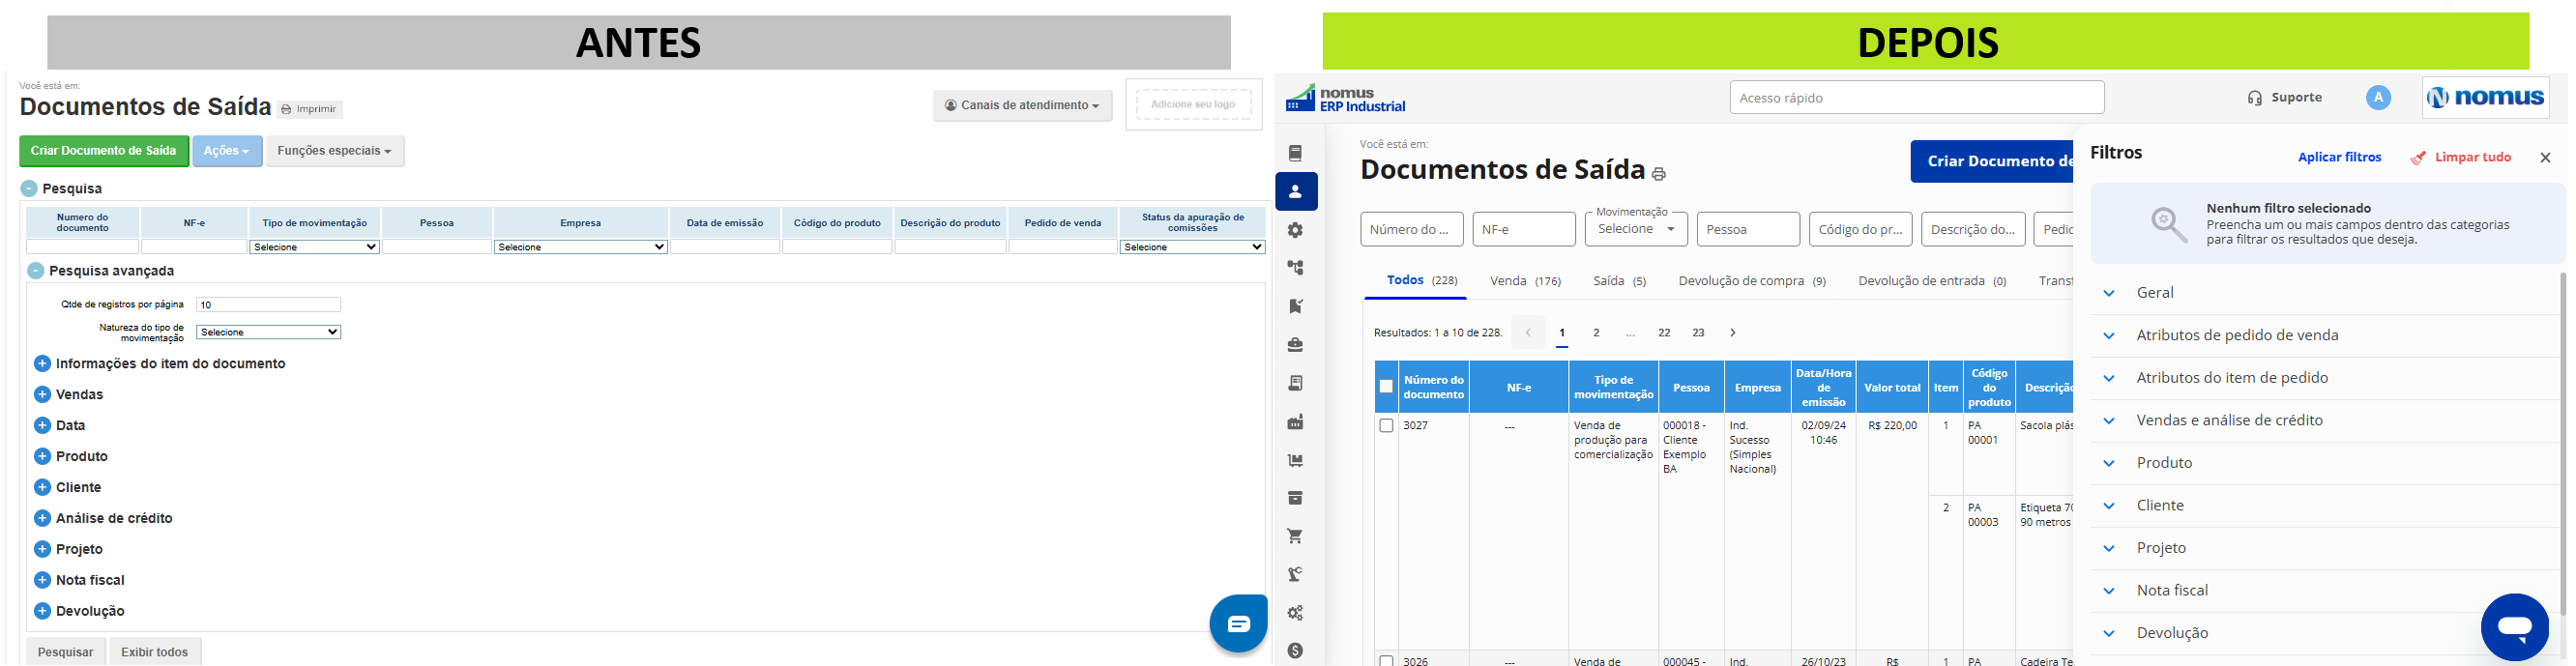Open the Ações dropdown button

pyautogui.click(x=227, y=151)
